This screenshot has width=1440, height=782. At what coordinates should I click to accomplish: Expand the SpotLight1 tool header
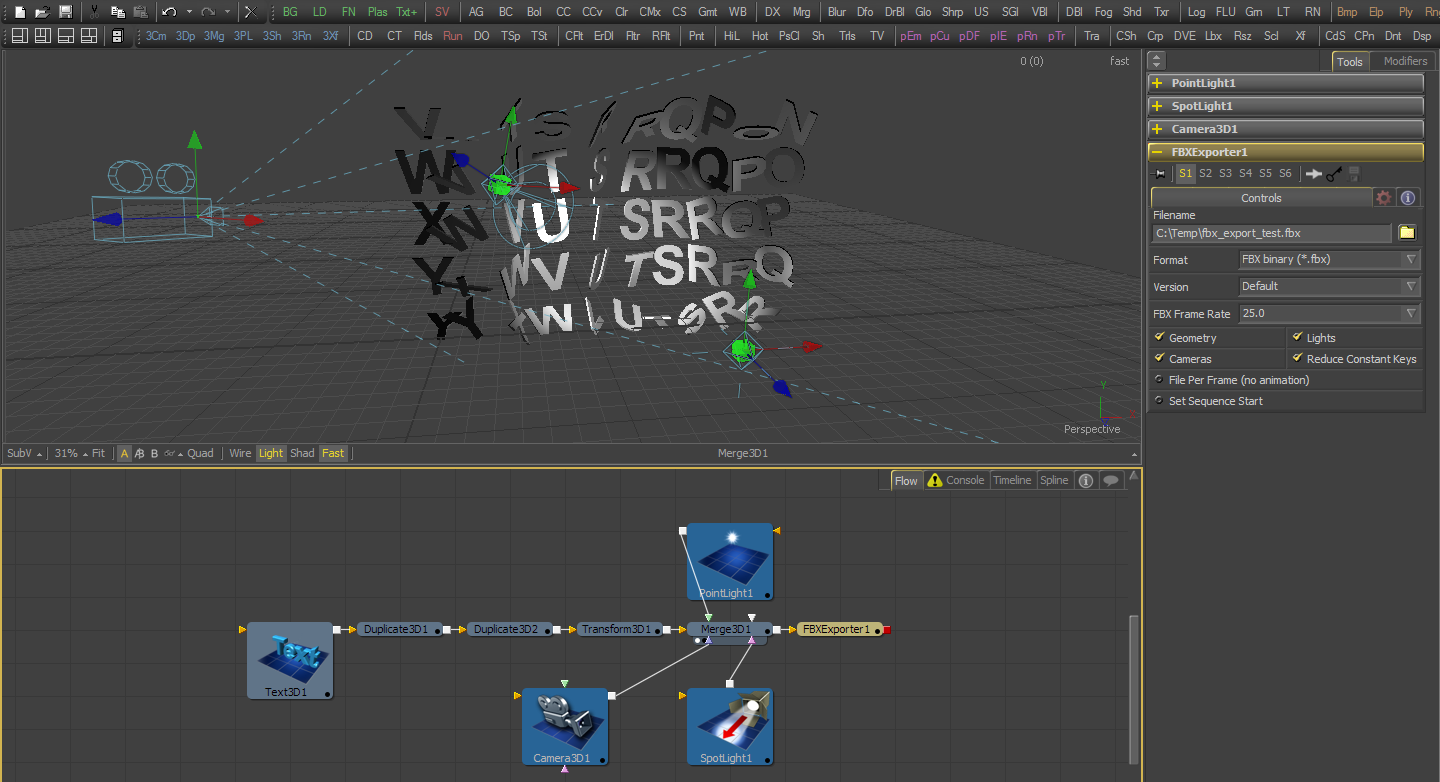(x=1285, y=106)
